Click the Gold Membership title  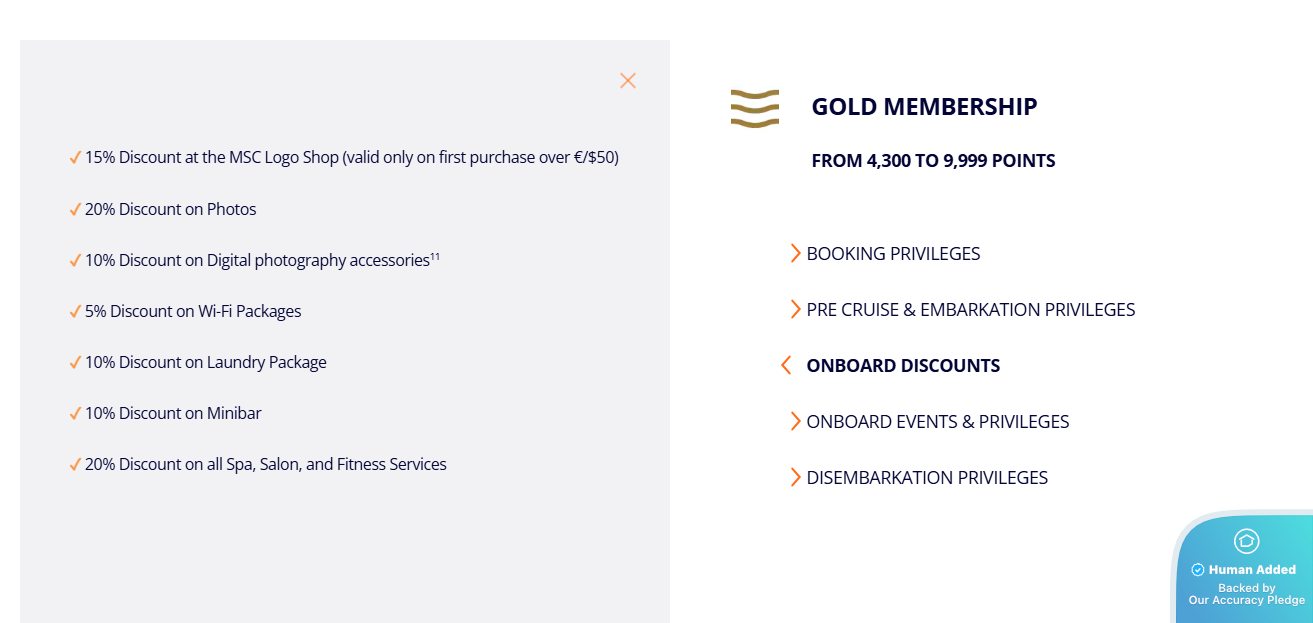tap(924, 107)
